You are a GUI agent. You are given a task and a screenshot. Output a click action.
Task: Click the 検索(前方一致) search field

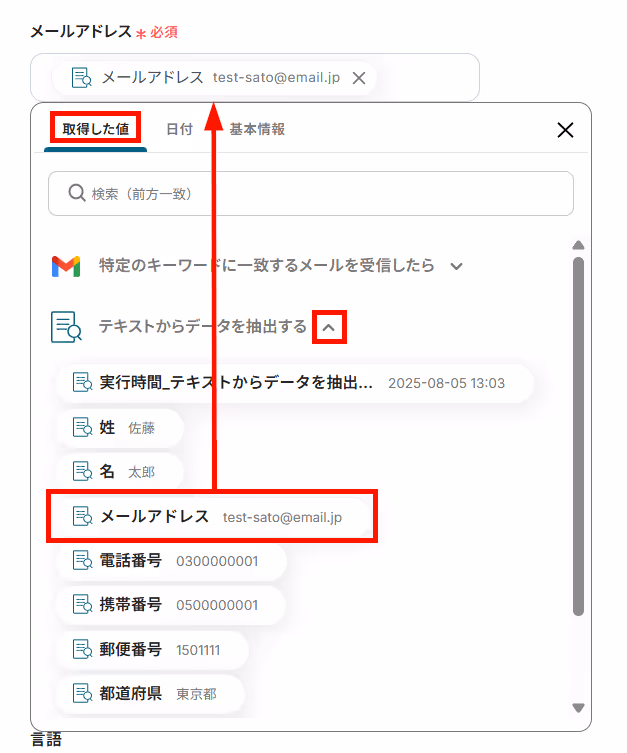311,194
